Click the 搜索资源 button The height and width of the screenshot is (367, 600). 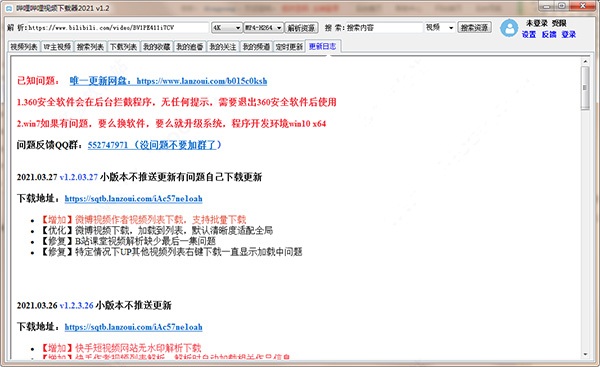coord(474,28)
